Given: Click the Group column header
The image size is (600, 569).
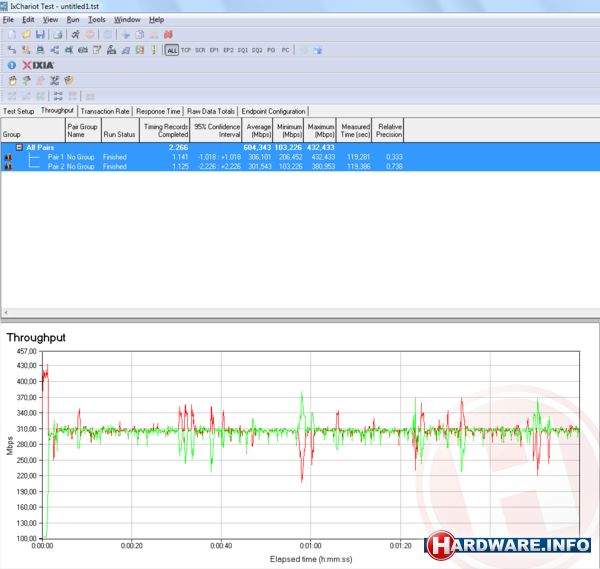Looking at the screenshot, I should [x=33, y=130].
